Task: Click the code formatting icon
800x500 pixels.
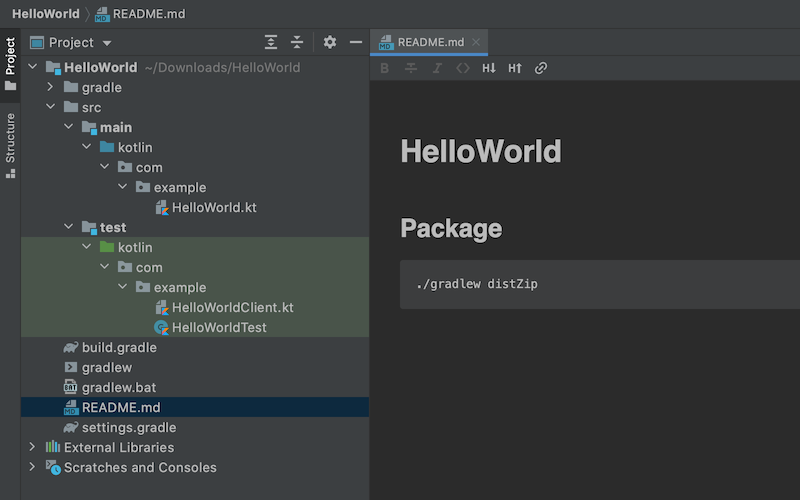Action: point(463,69)
